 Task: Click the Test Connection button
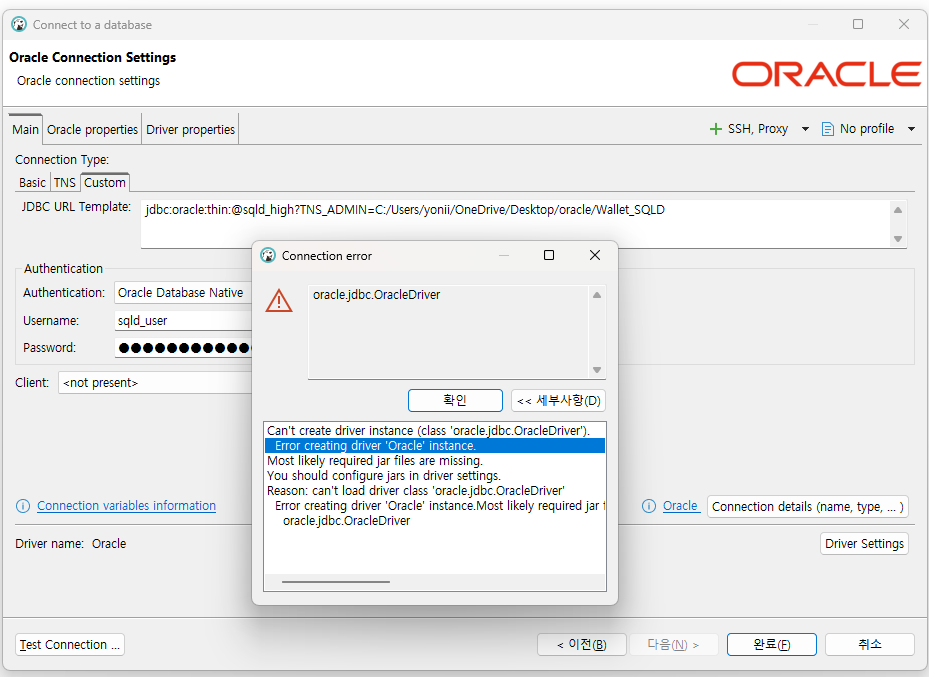tap(69, 644)
